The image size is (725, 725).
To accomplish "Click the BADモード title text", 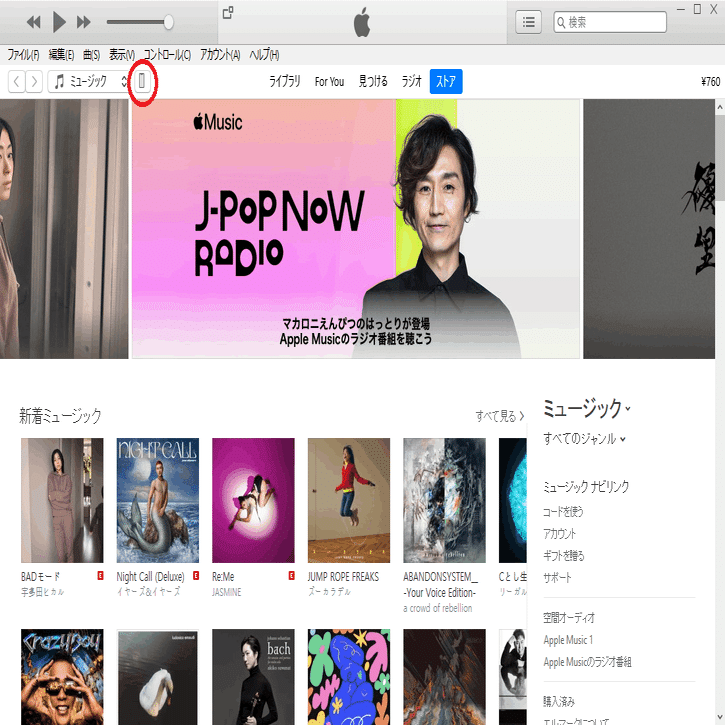I will [41, 577].
